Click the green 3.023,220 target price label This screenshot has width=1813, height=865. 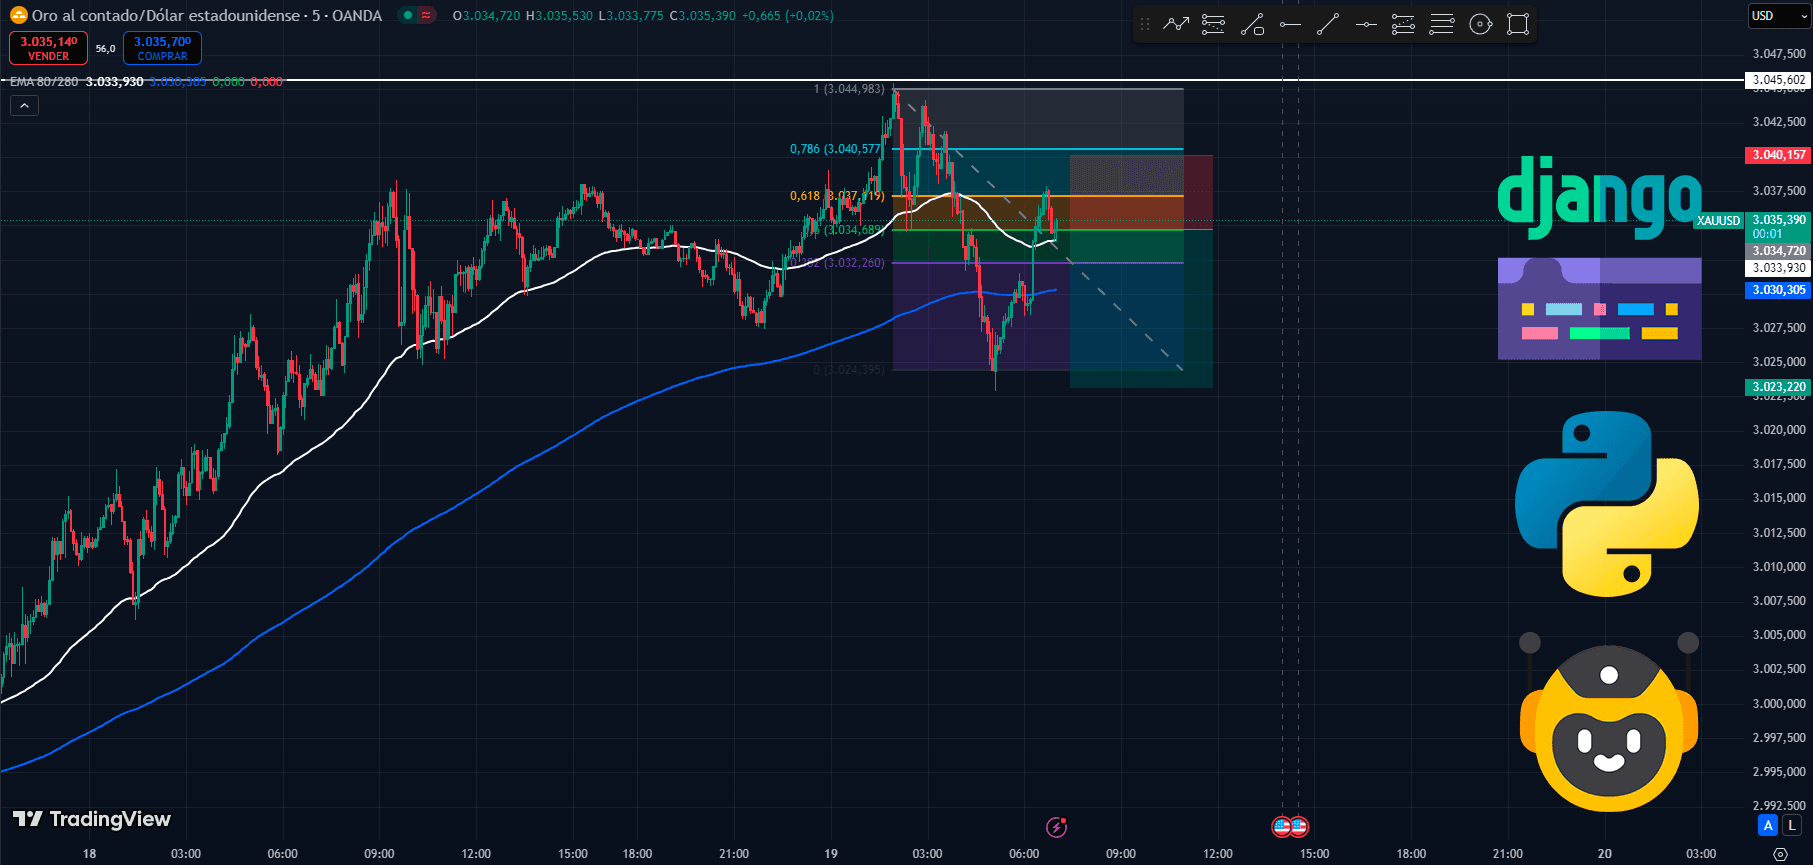coord(1779,387)
